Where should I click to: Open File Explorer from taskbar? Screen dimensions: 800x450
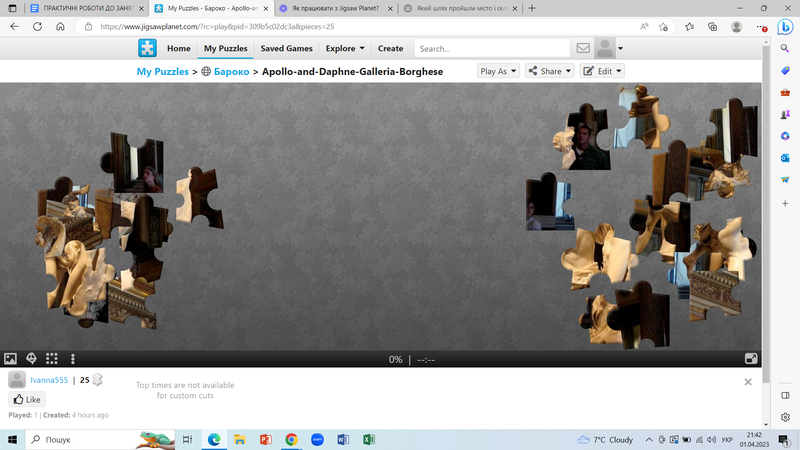239,439
